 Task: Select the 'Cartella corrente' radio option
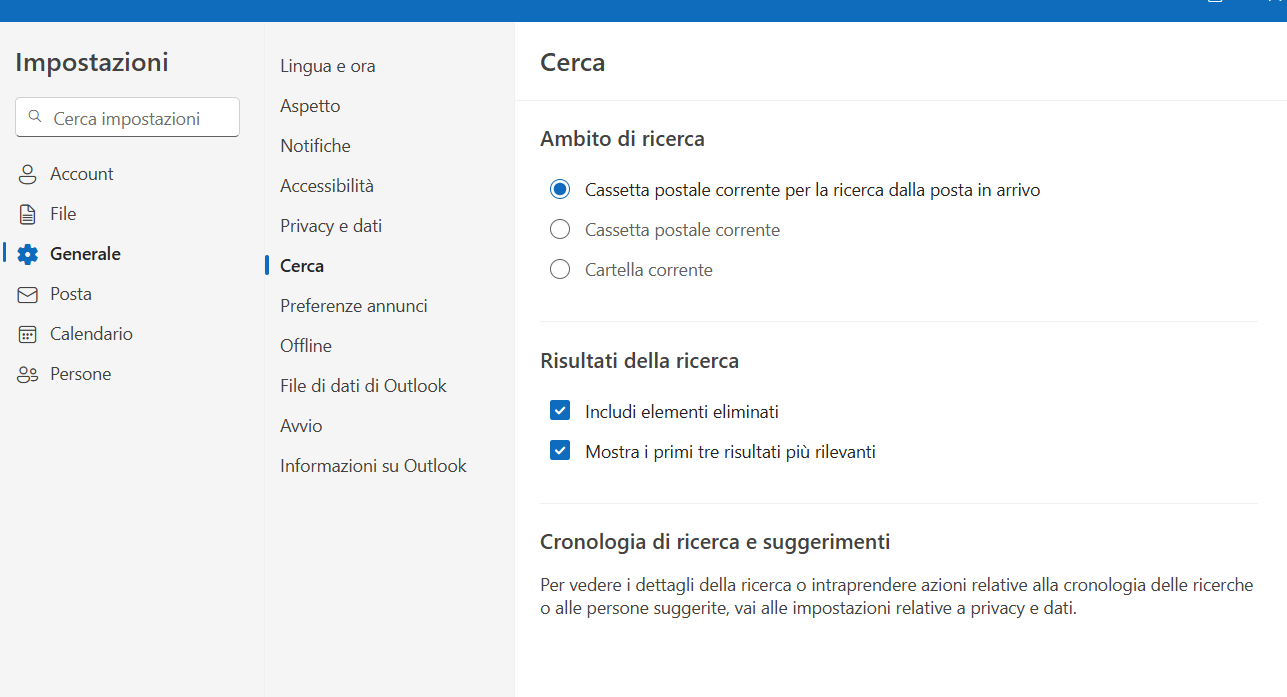(x=560, y=270)
